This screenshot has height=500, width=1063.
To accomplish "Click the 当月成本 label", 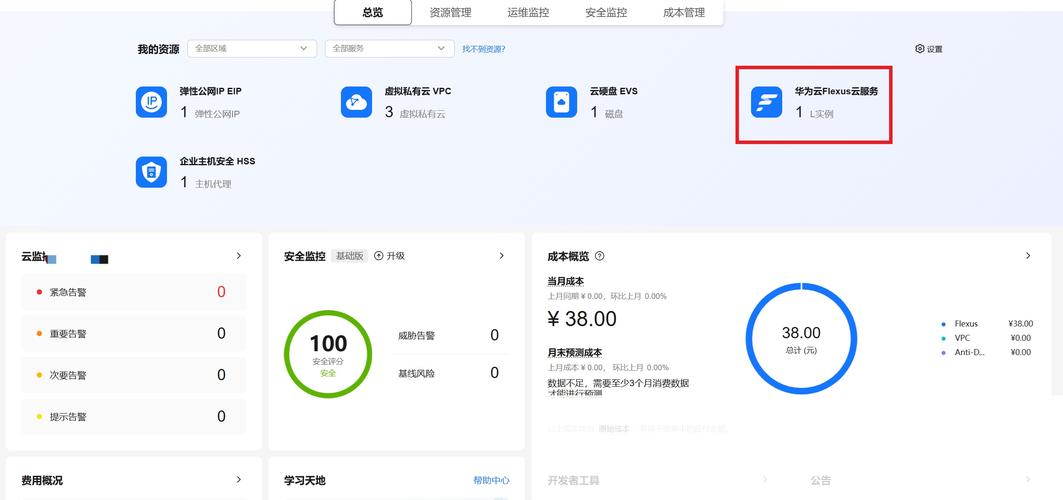I will coord(565,281).
